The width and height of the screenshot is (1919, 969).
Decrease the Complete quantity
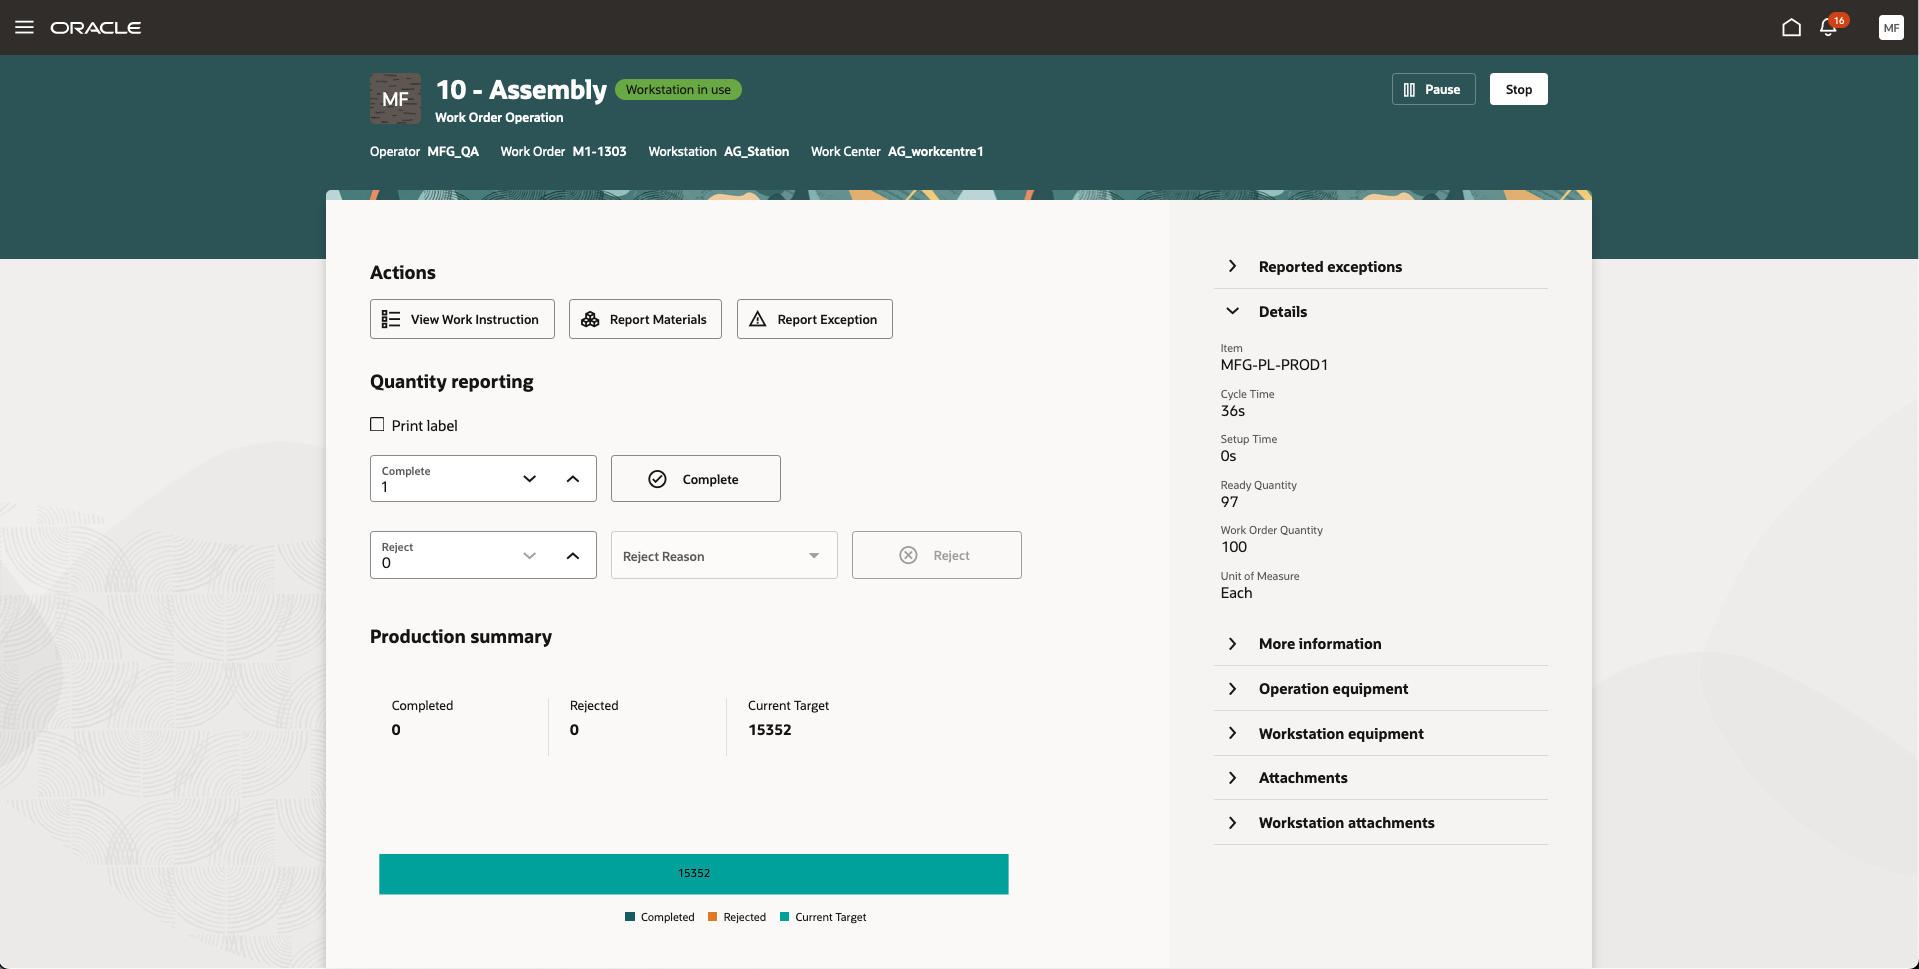click(x=530, y=479)
